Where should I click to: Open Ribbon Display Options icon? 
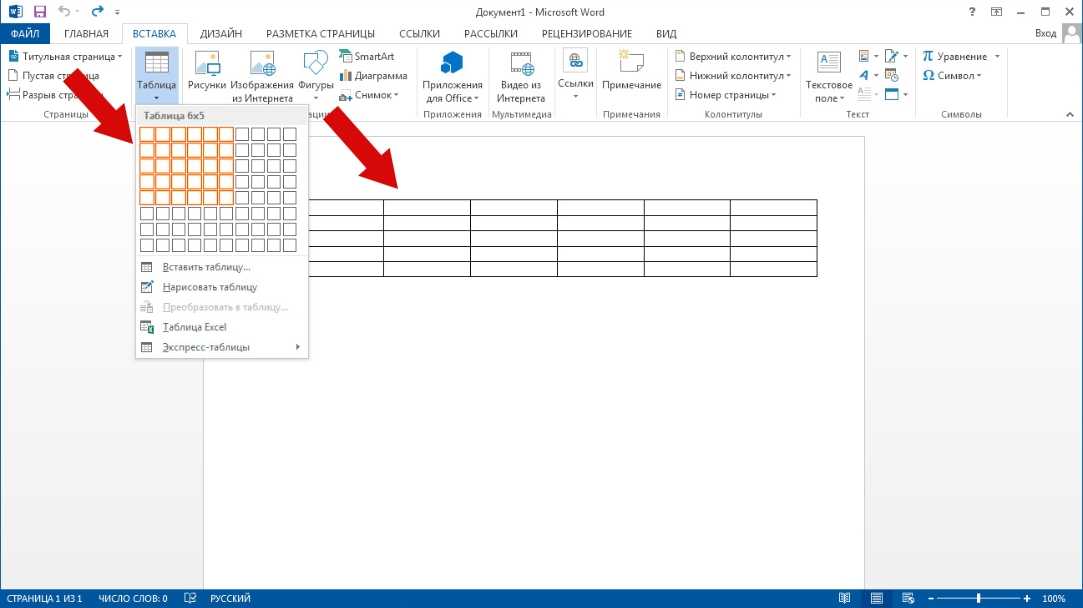point(996,12)
